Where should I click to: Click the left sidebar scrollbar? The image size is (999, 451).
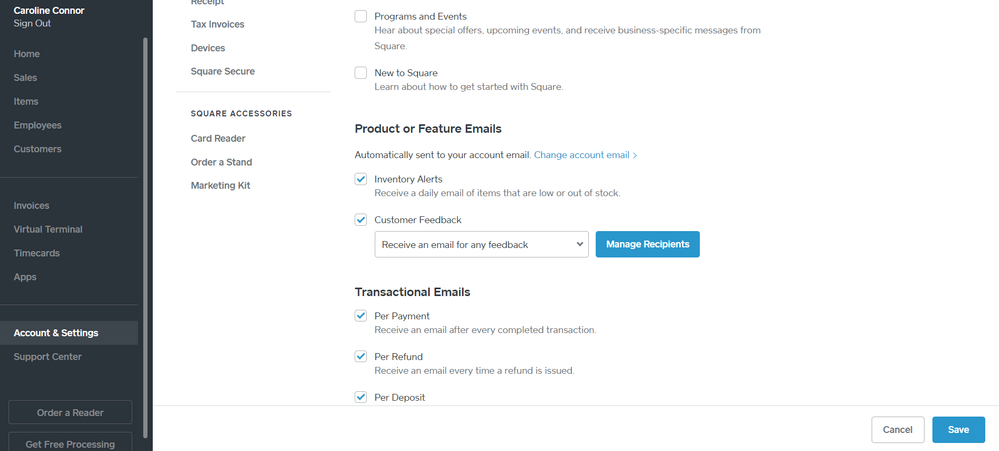click(147, 200)
